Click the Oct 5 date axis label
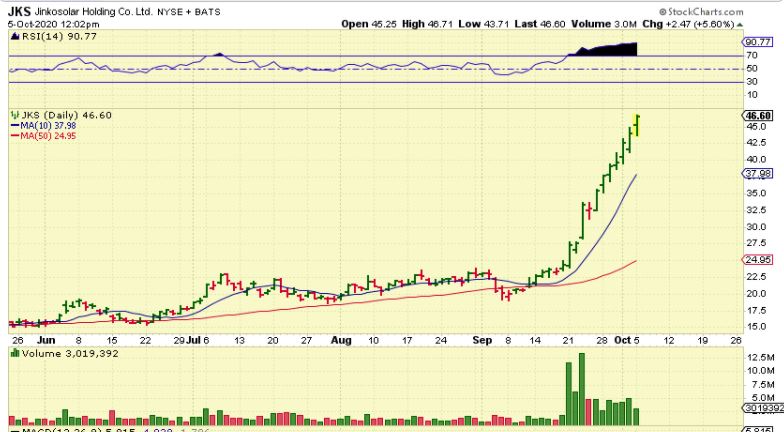784x432 pixels. click(627, 340)
